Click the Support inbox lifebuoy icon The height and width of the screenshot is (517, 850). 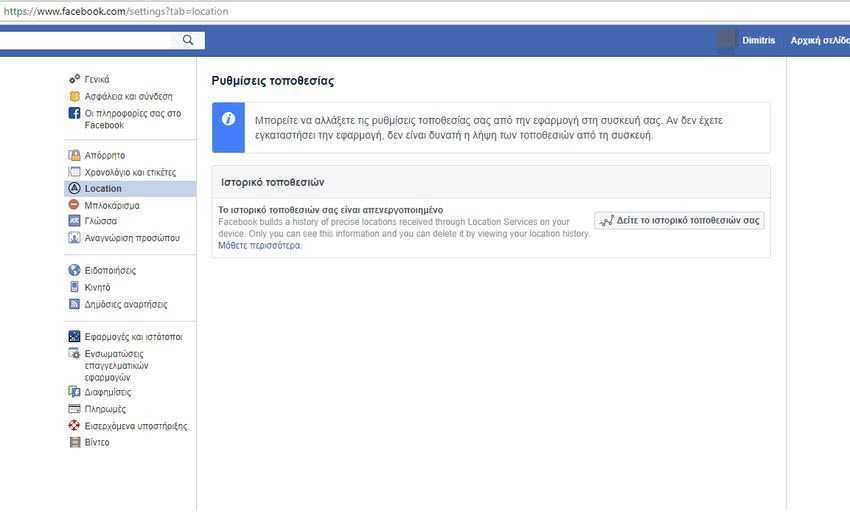pos(74,425)
